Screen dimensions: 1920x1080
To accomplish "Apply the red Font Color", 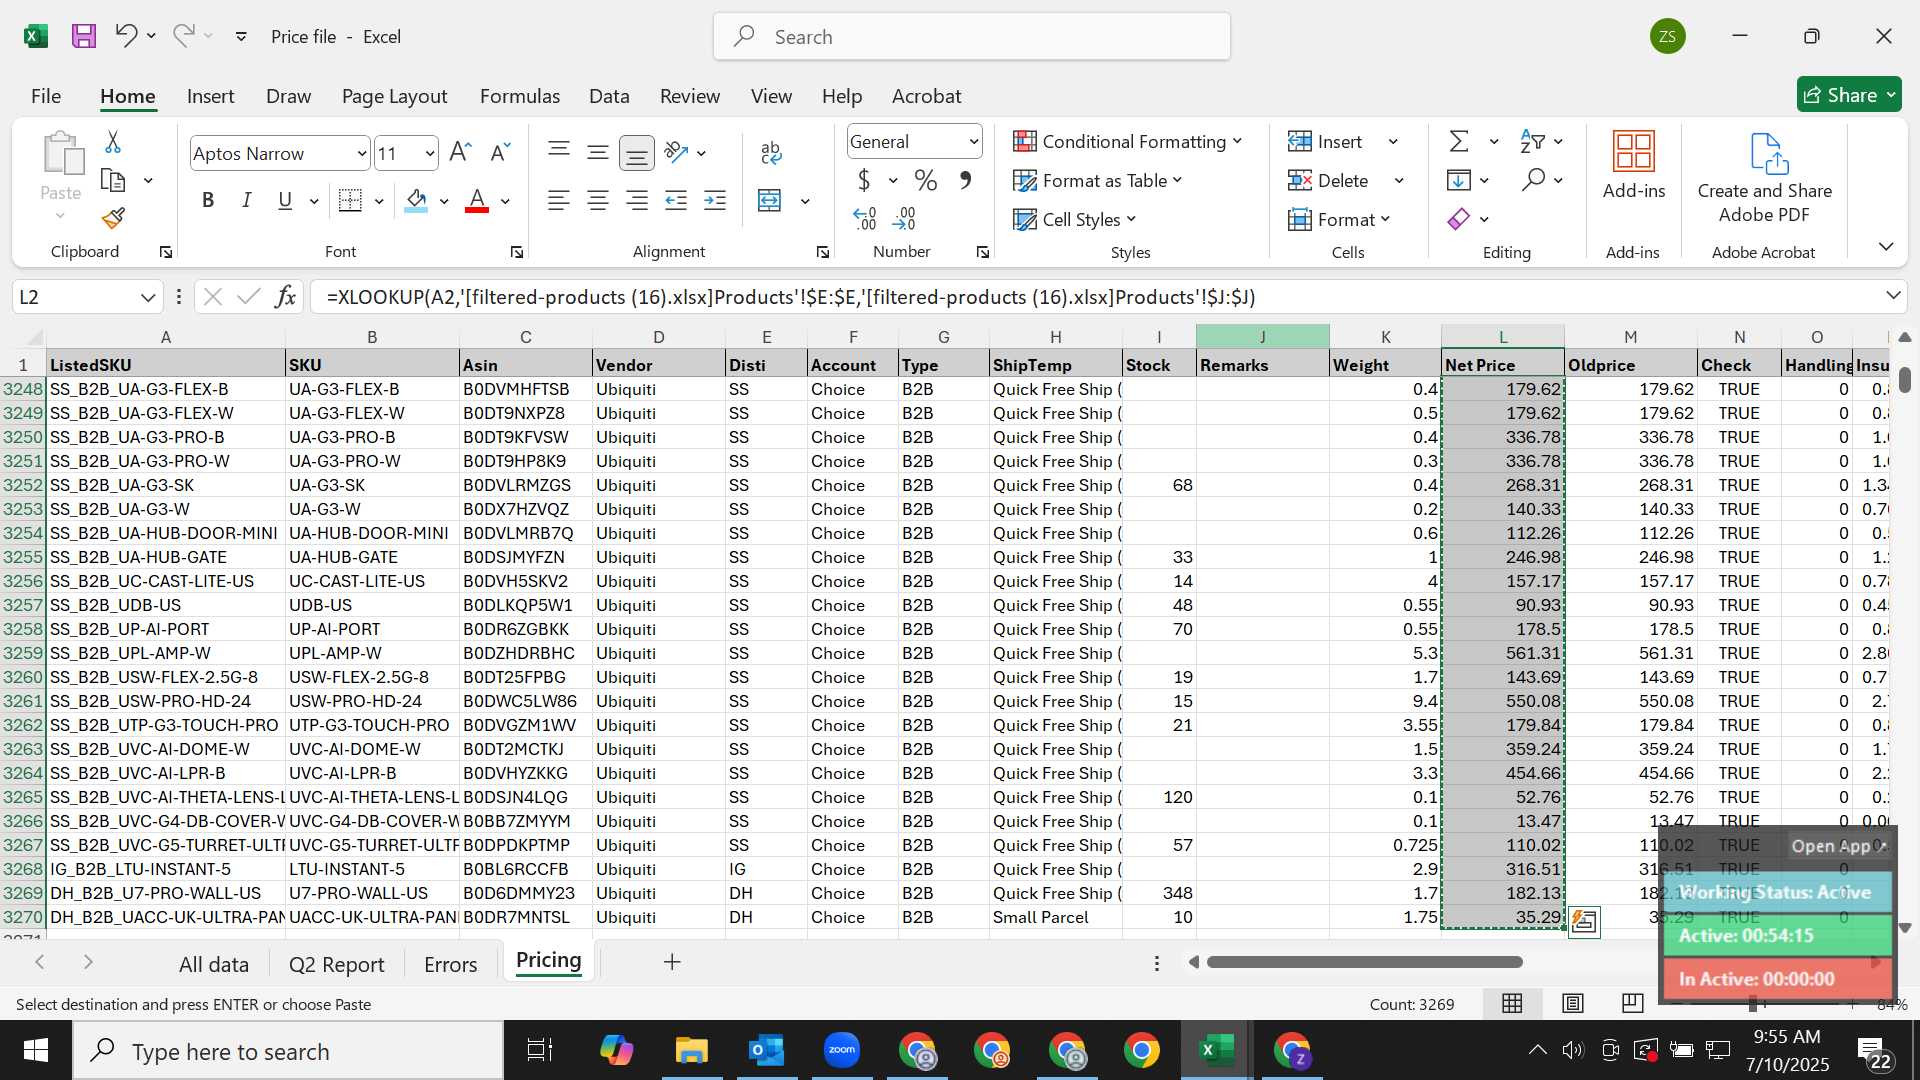I will [x=477, y=200].
